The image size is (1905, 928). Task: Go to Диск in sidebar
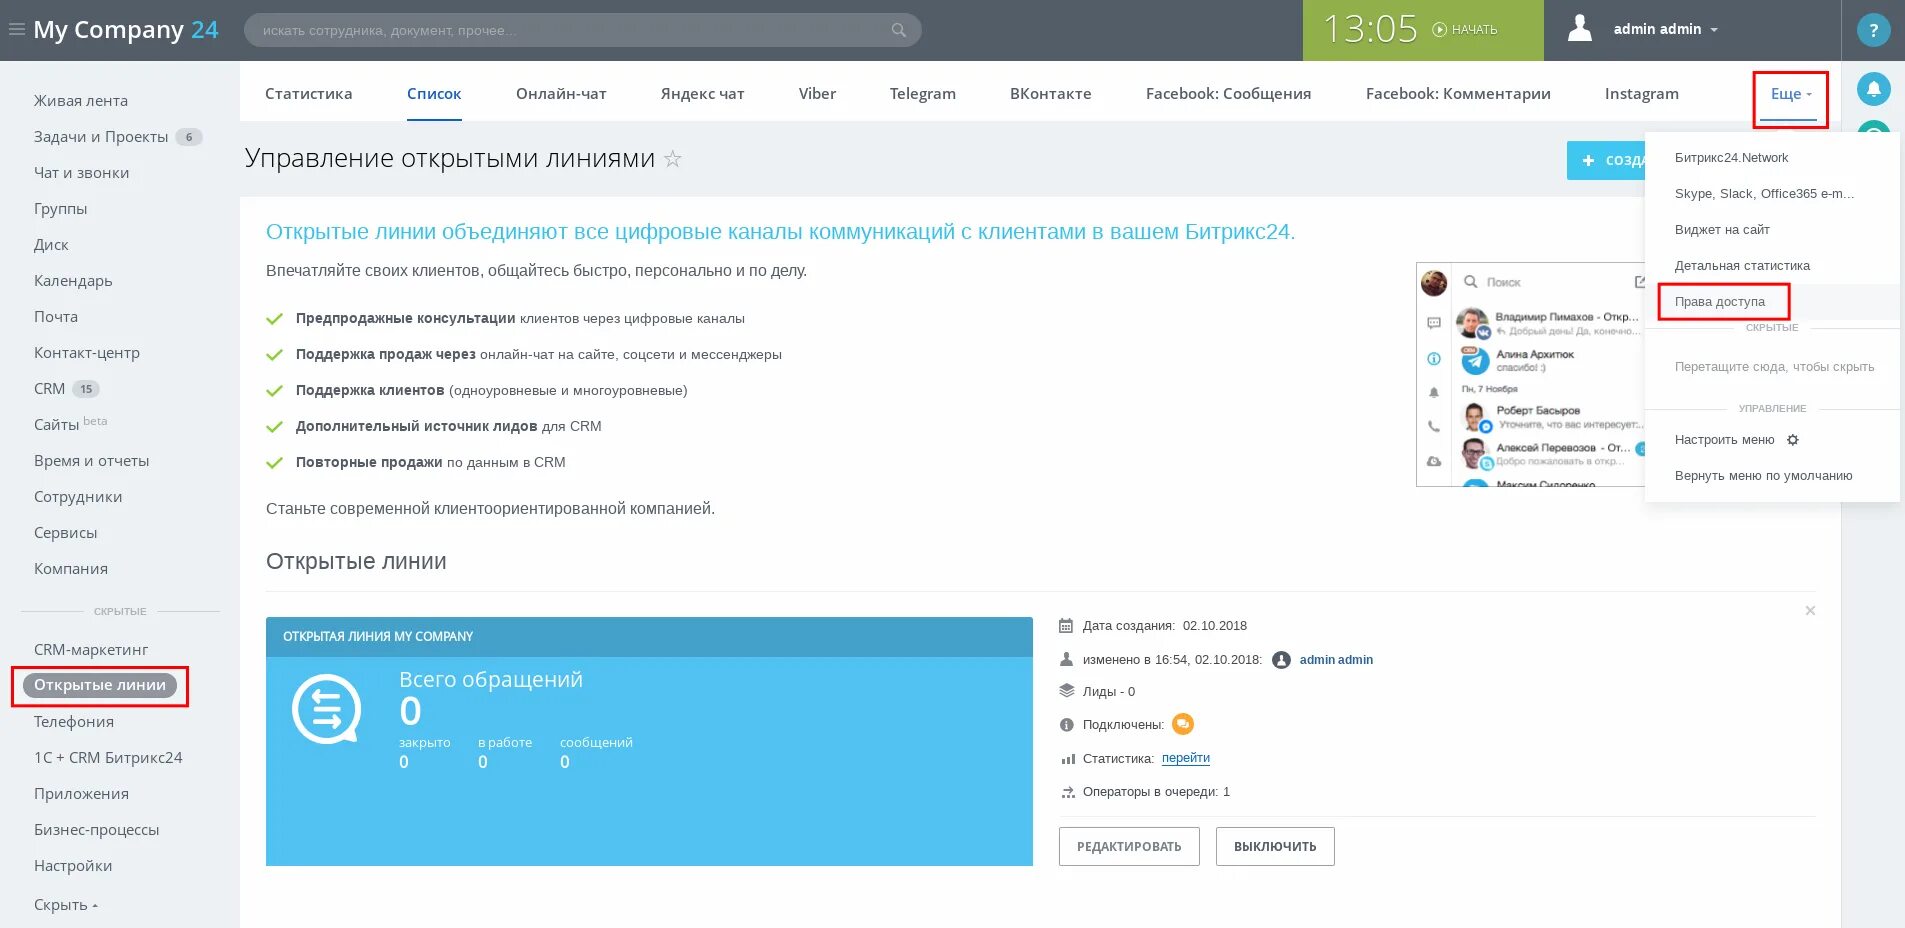pos(51,245)
